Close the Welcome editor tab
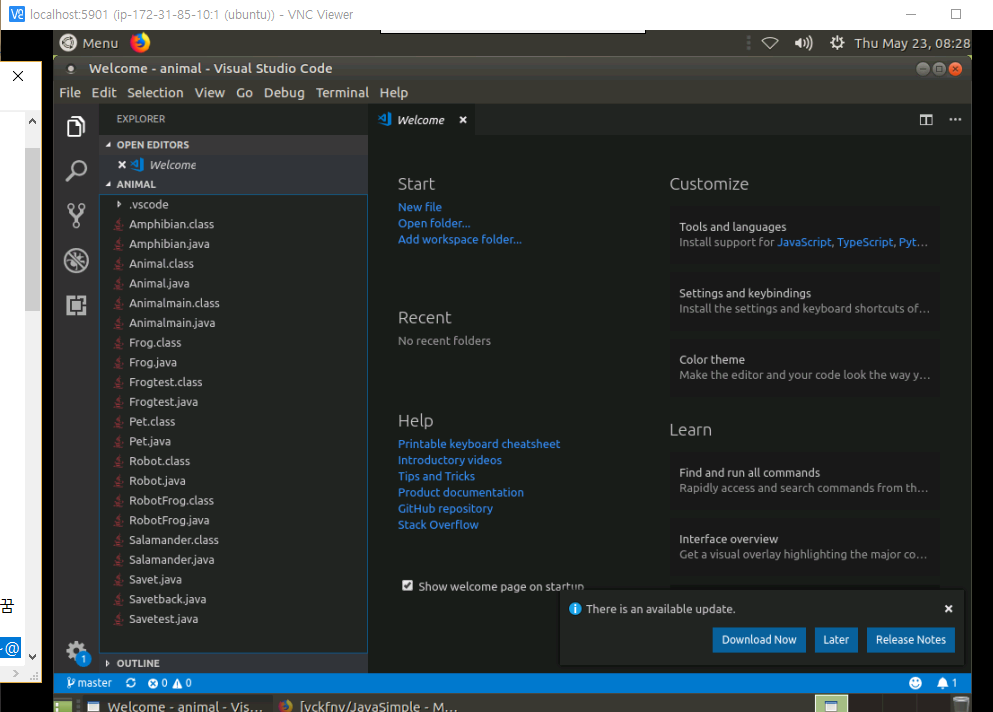Image resolution: width=993 pixels, height=712 pixels. pyautogui.click(x=463, y=120)
